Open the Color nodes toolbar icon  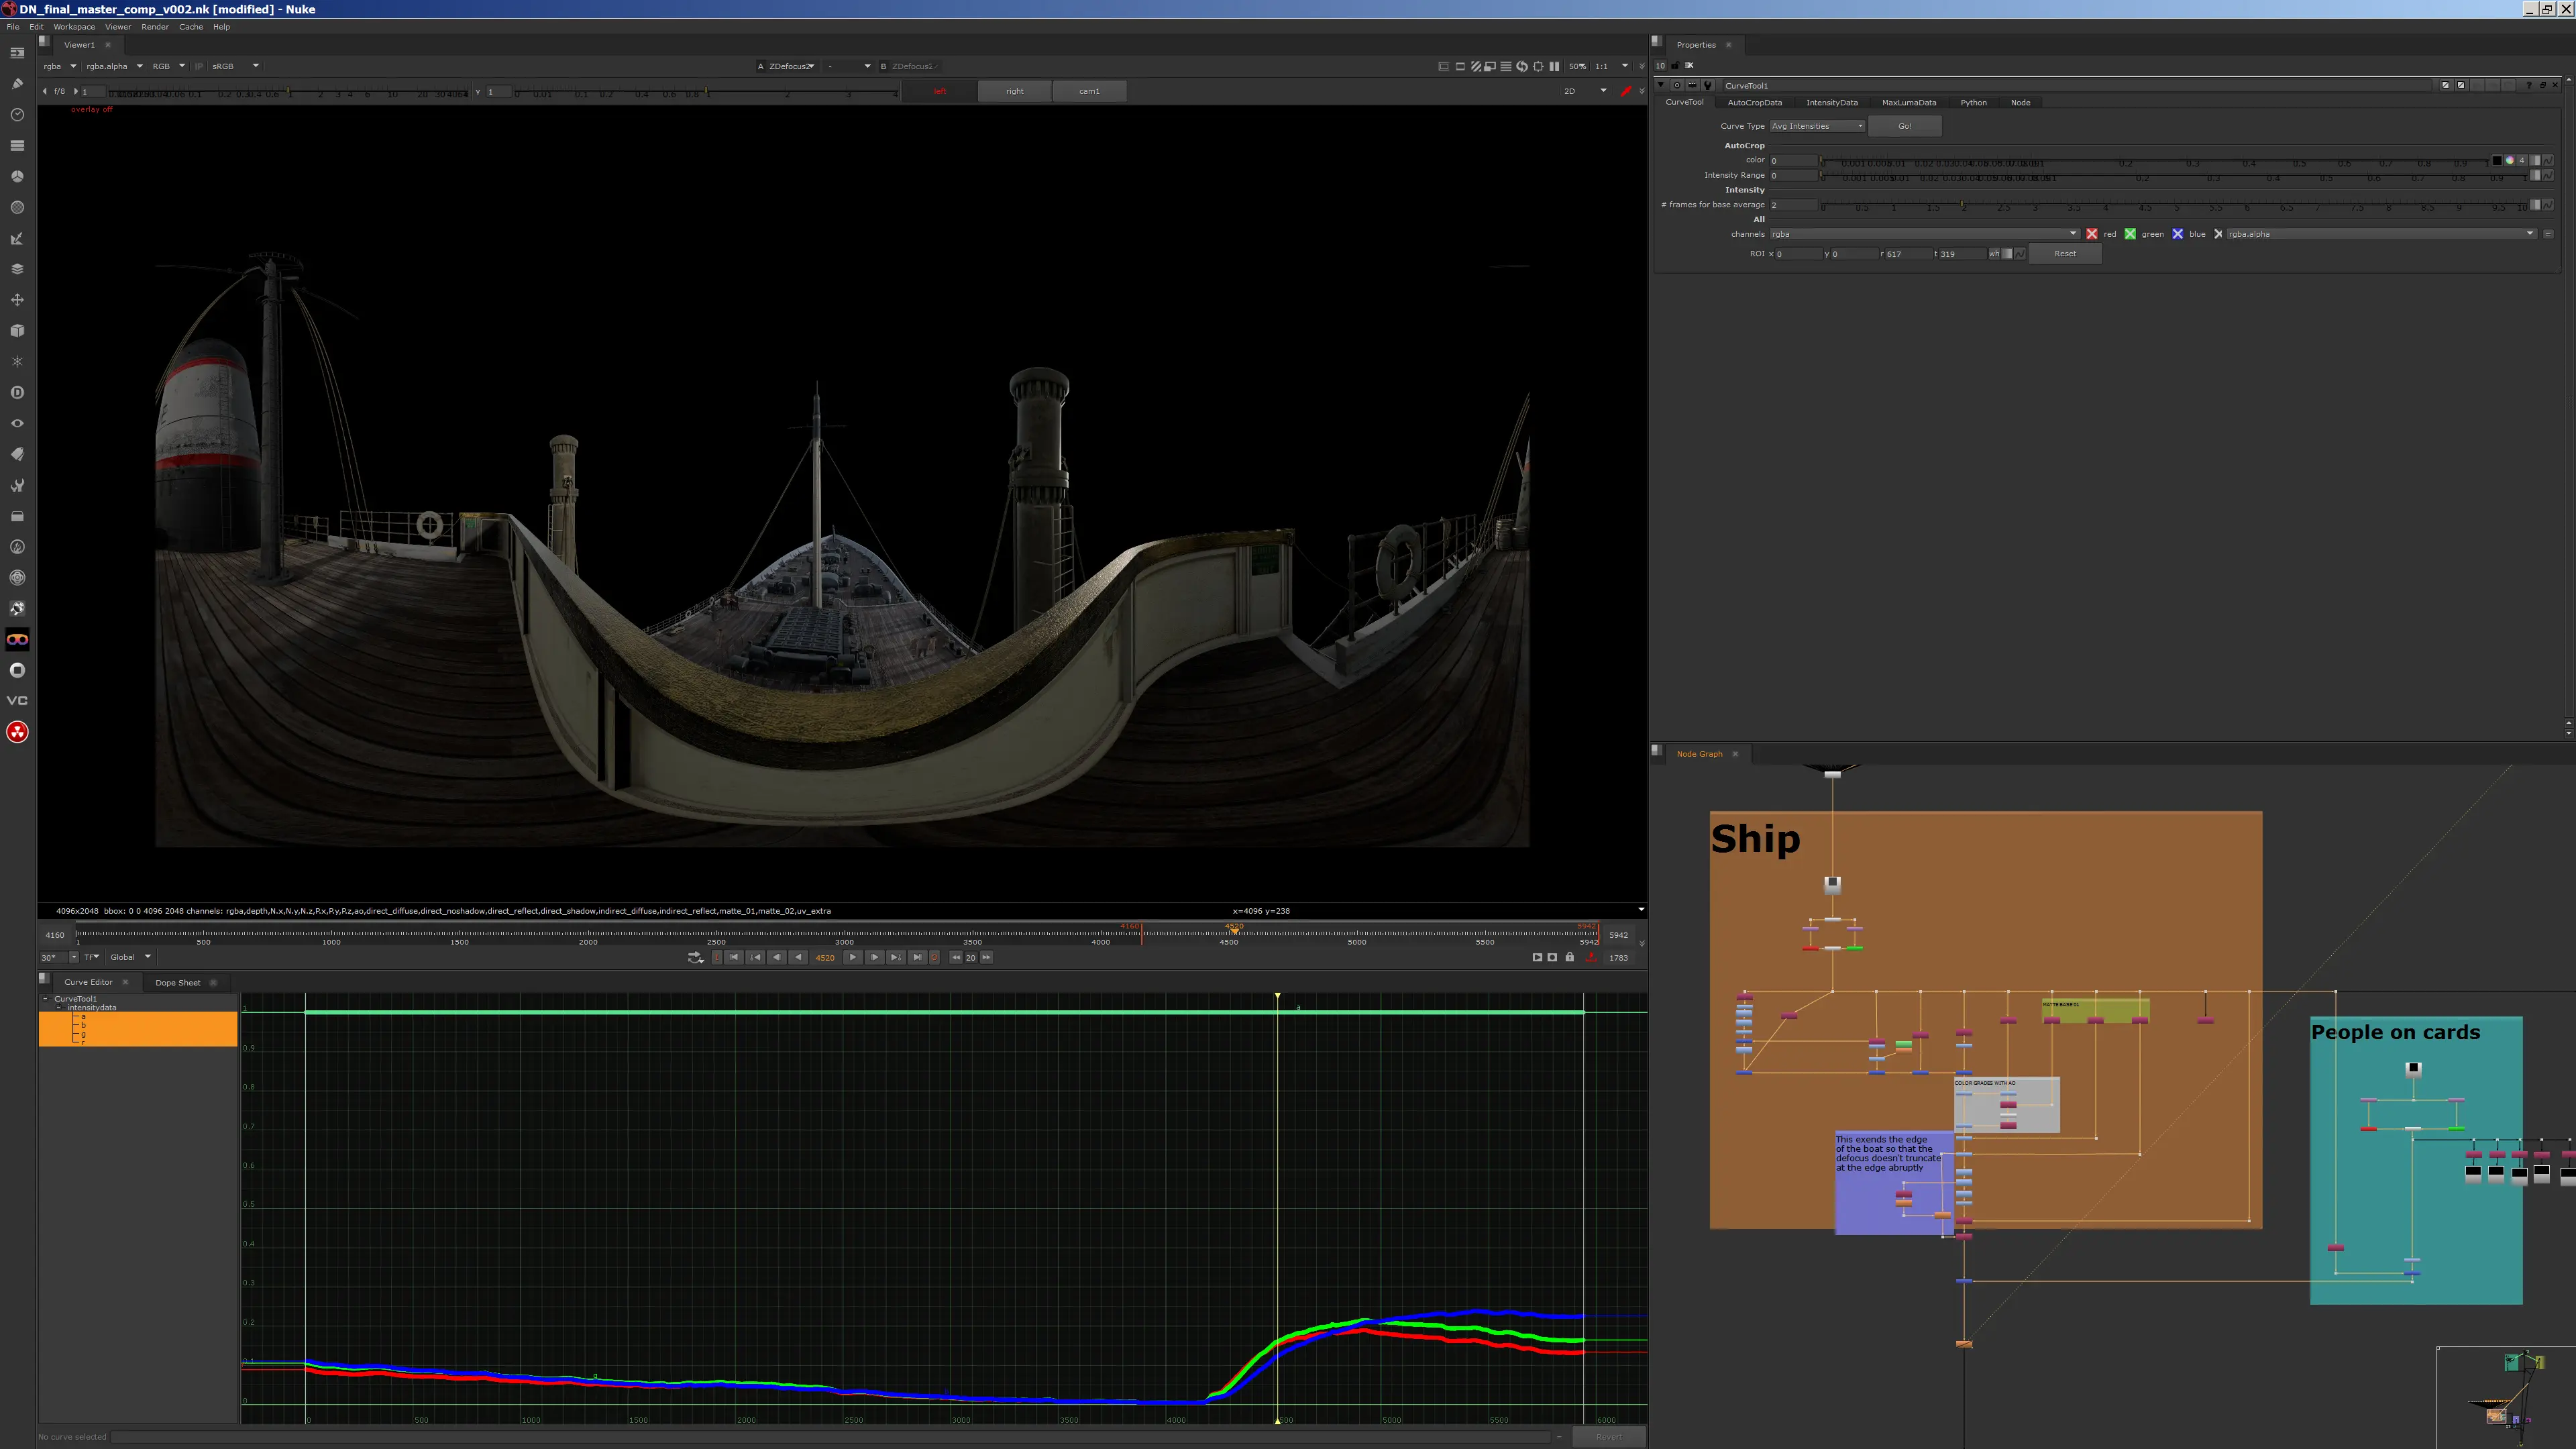pos(17,176)
